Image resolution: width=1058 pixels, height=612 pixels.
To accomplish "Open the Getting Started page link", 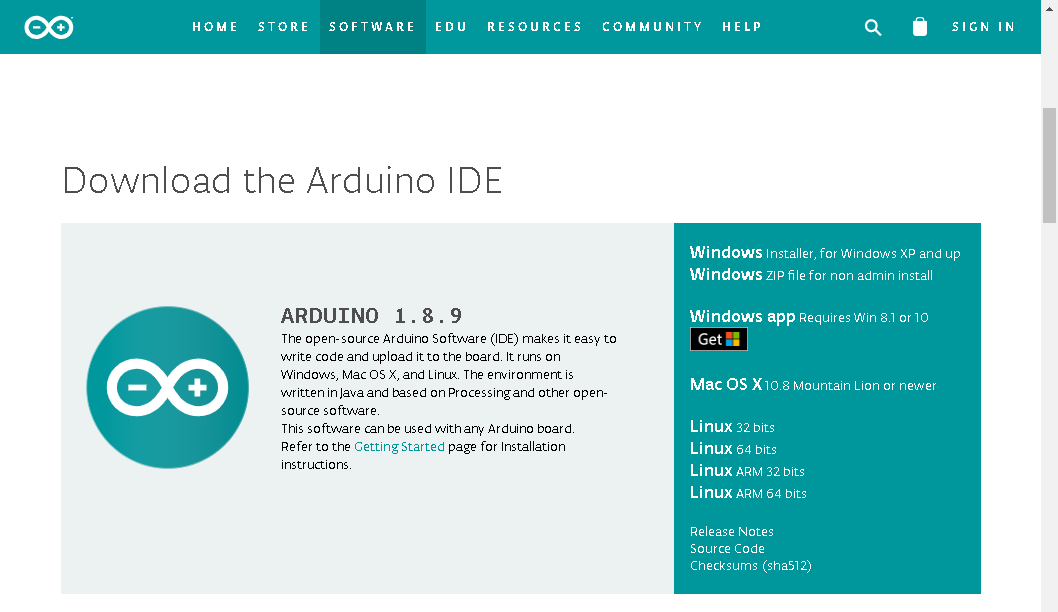I will [x=399, y=447].
